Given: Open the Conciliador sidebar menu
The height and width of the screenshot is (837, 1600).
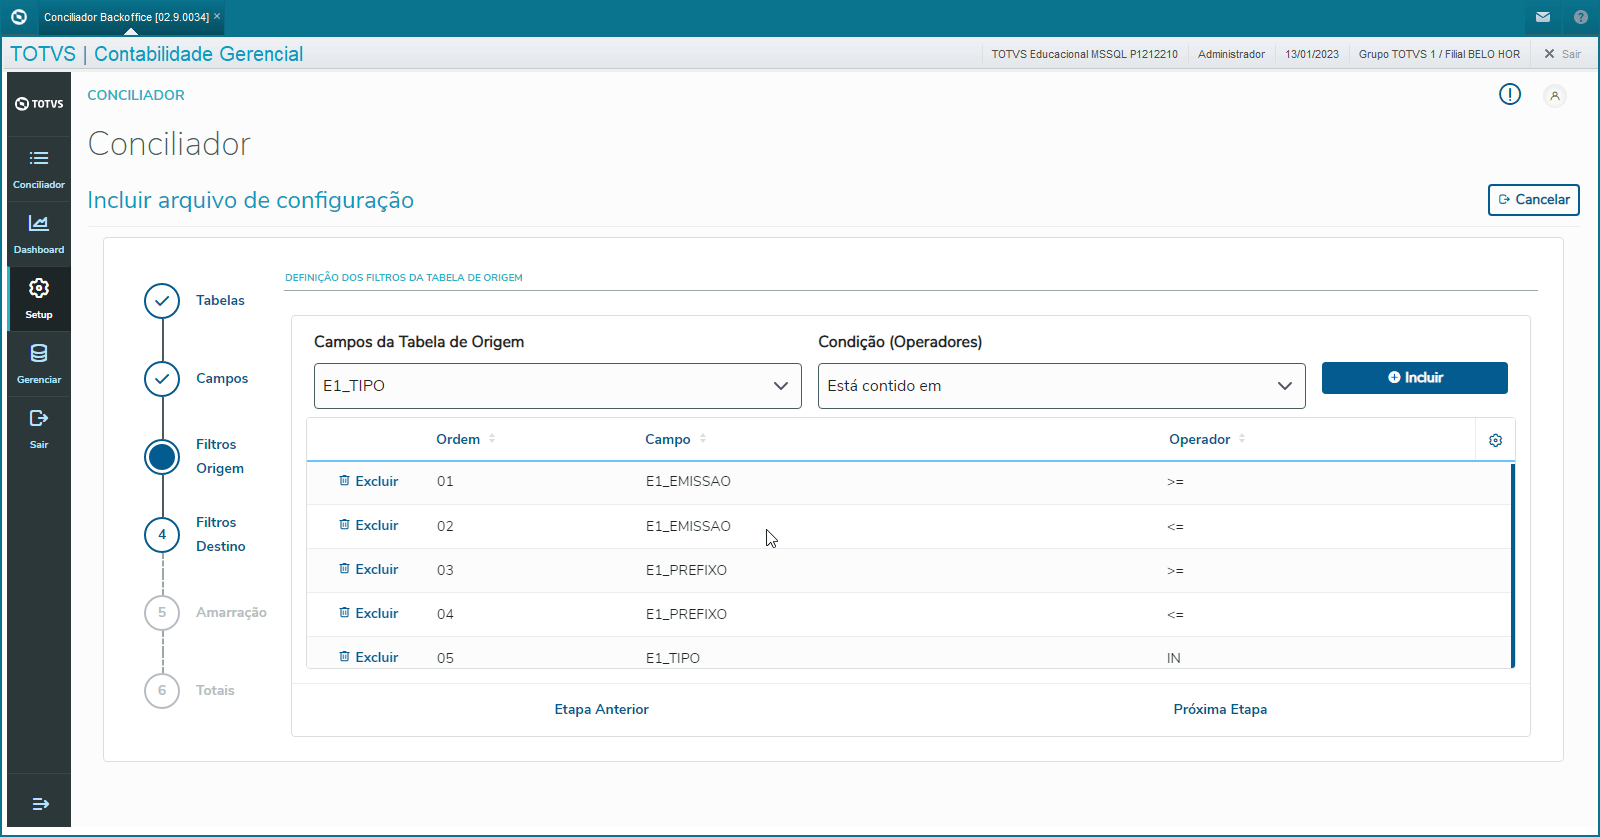Looking at the screenshot, I should [x=39, y=169].
